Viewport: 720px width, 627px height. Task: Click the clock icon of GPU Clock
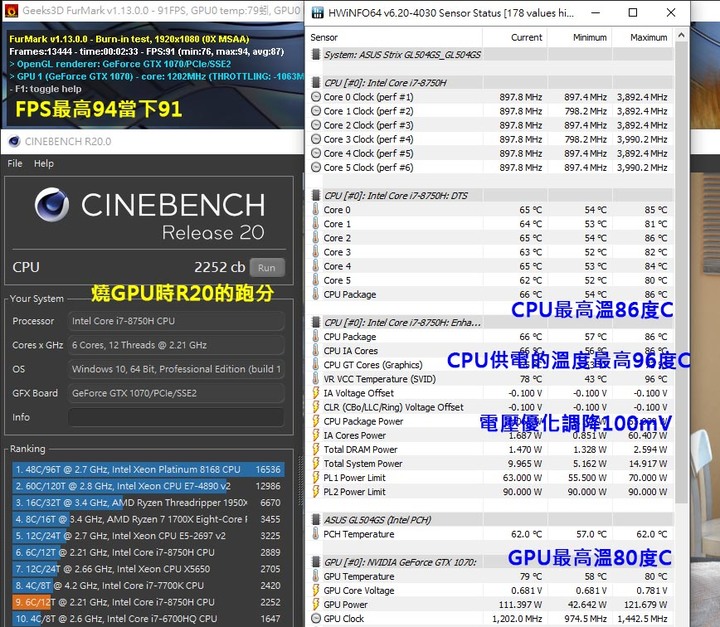click(x=316, y=618)
